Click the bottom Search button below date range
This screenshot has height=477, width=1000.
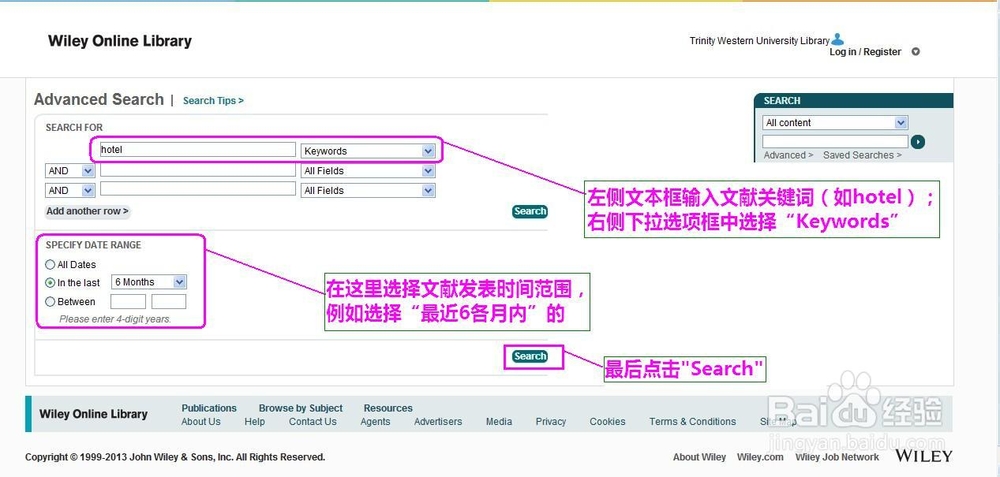(x=529, y=356)
